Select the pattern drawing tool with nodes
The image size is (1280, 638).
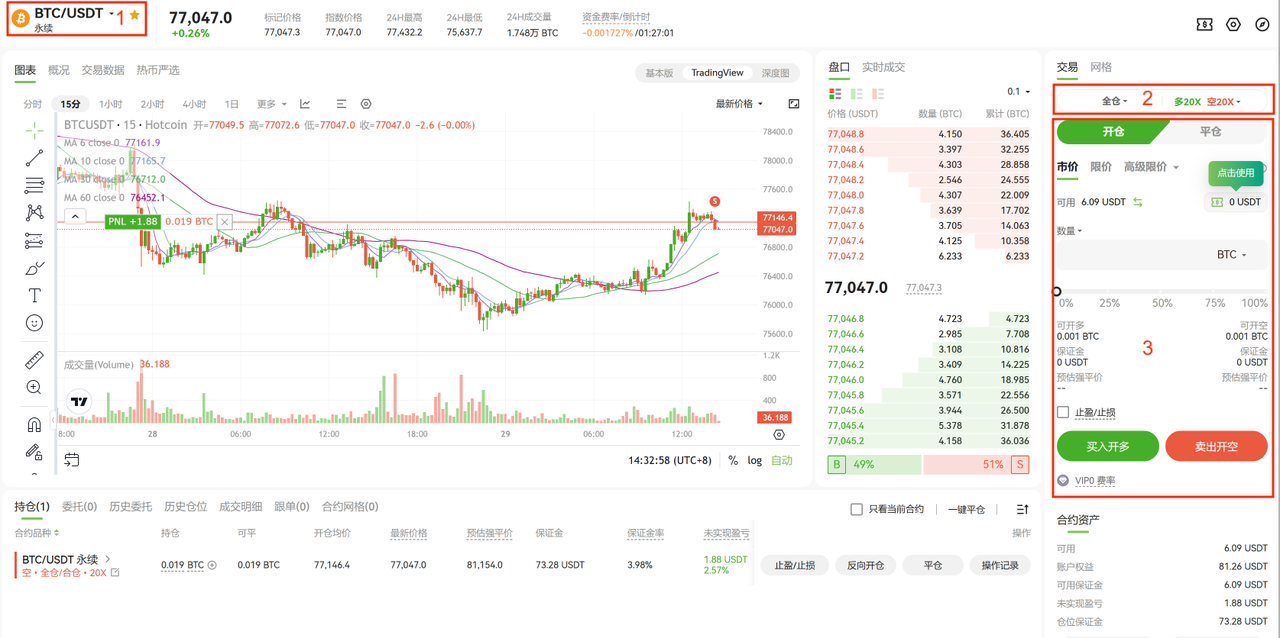point(34,213)
